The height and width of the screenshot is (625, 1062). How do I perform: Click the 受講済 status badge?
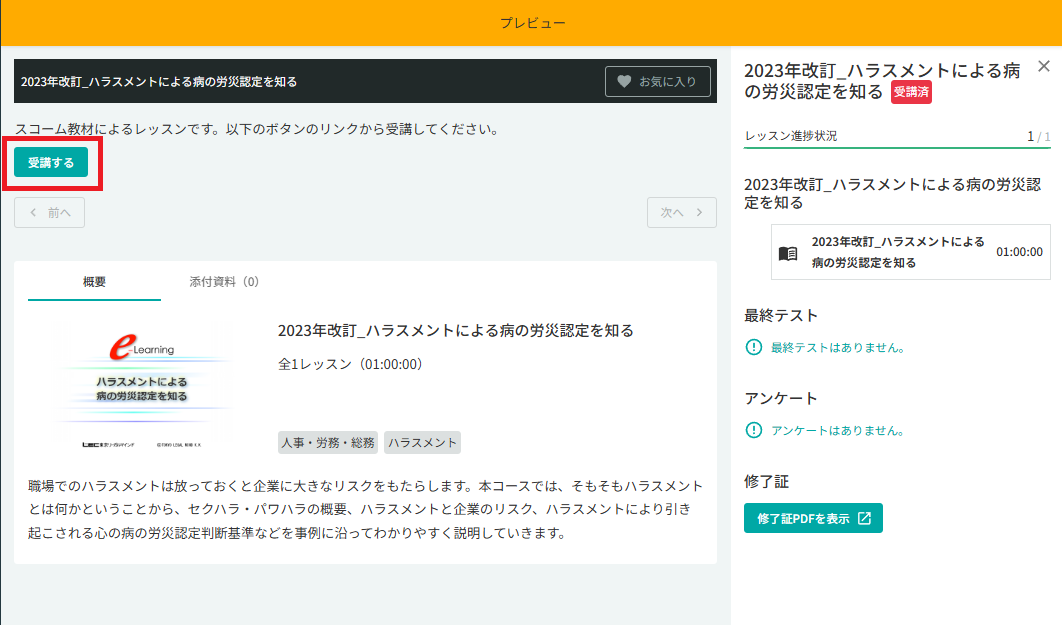pyautogui.click(x=911, y=92)
